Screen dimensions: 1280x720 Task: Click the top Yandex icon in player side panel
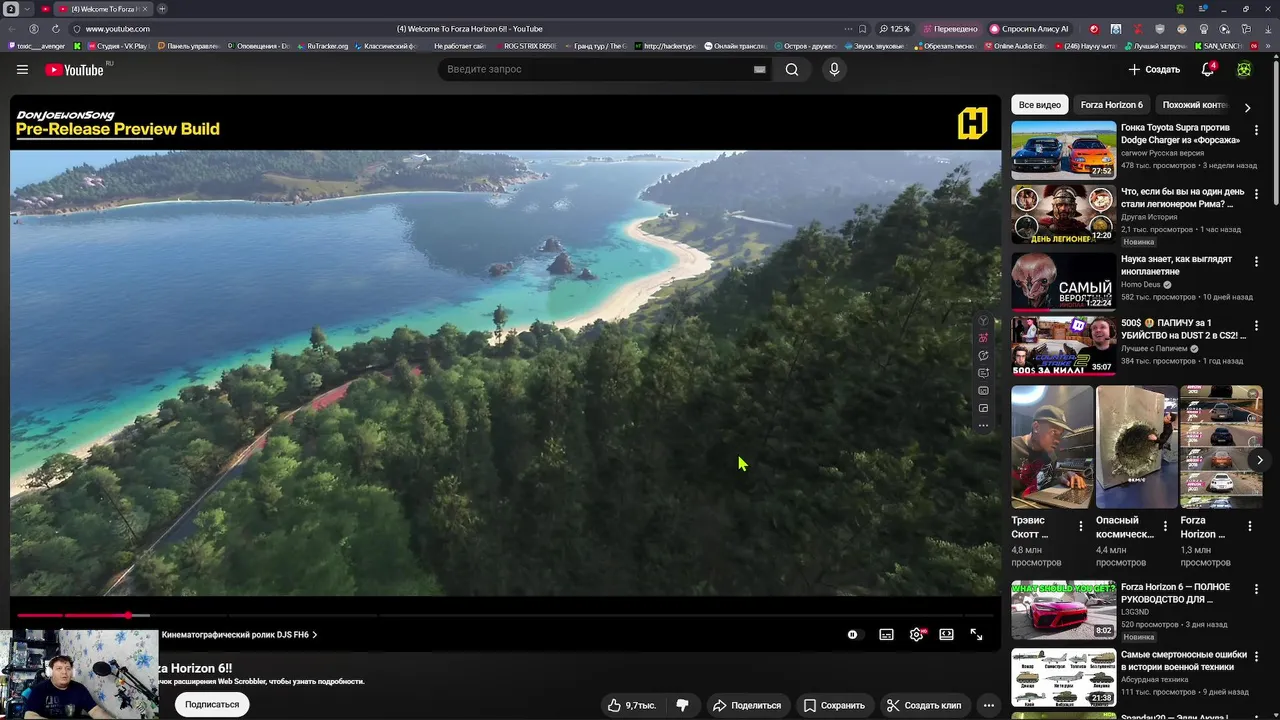(983, 321)
